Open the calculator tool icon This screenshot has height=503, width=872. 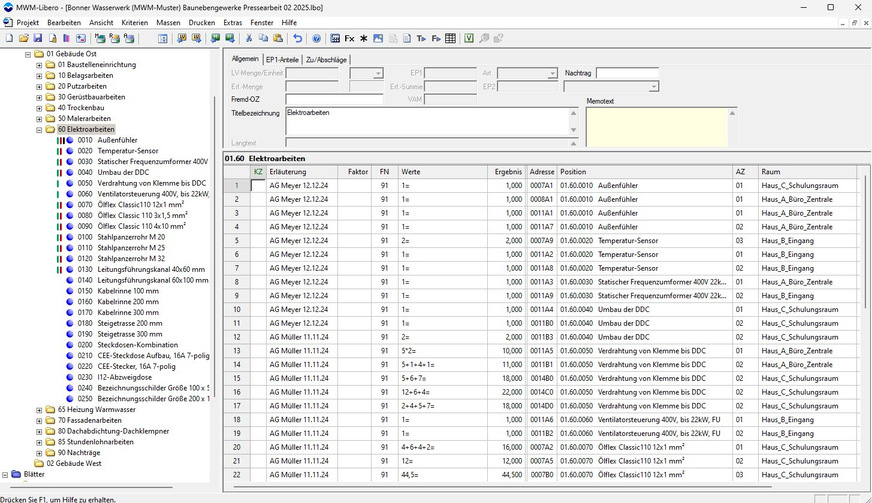click(x=336, y=38)
